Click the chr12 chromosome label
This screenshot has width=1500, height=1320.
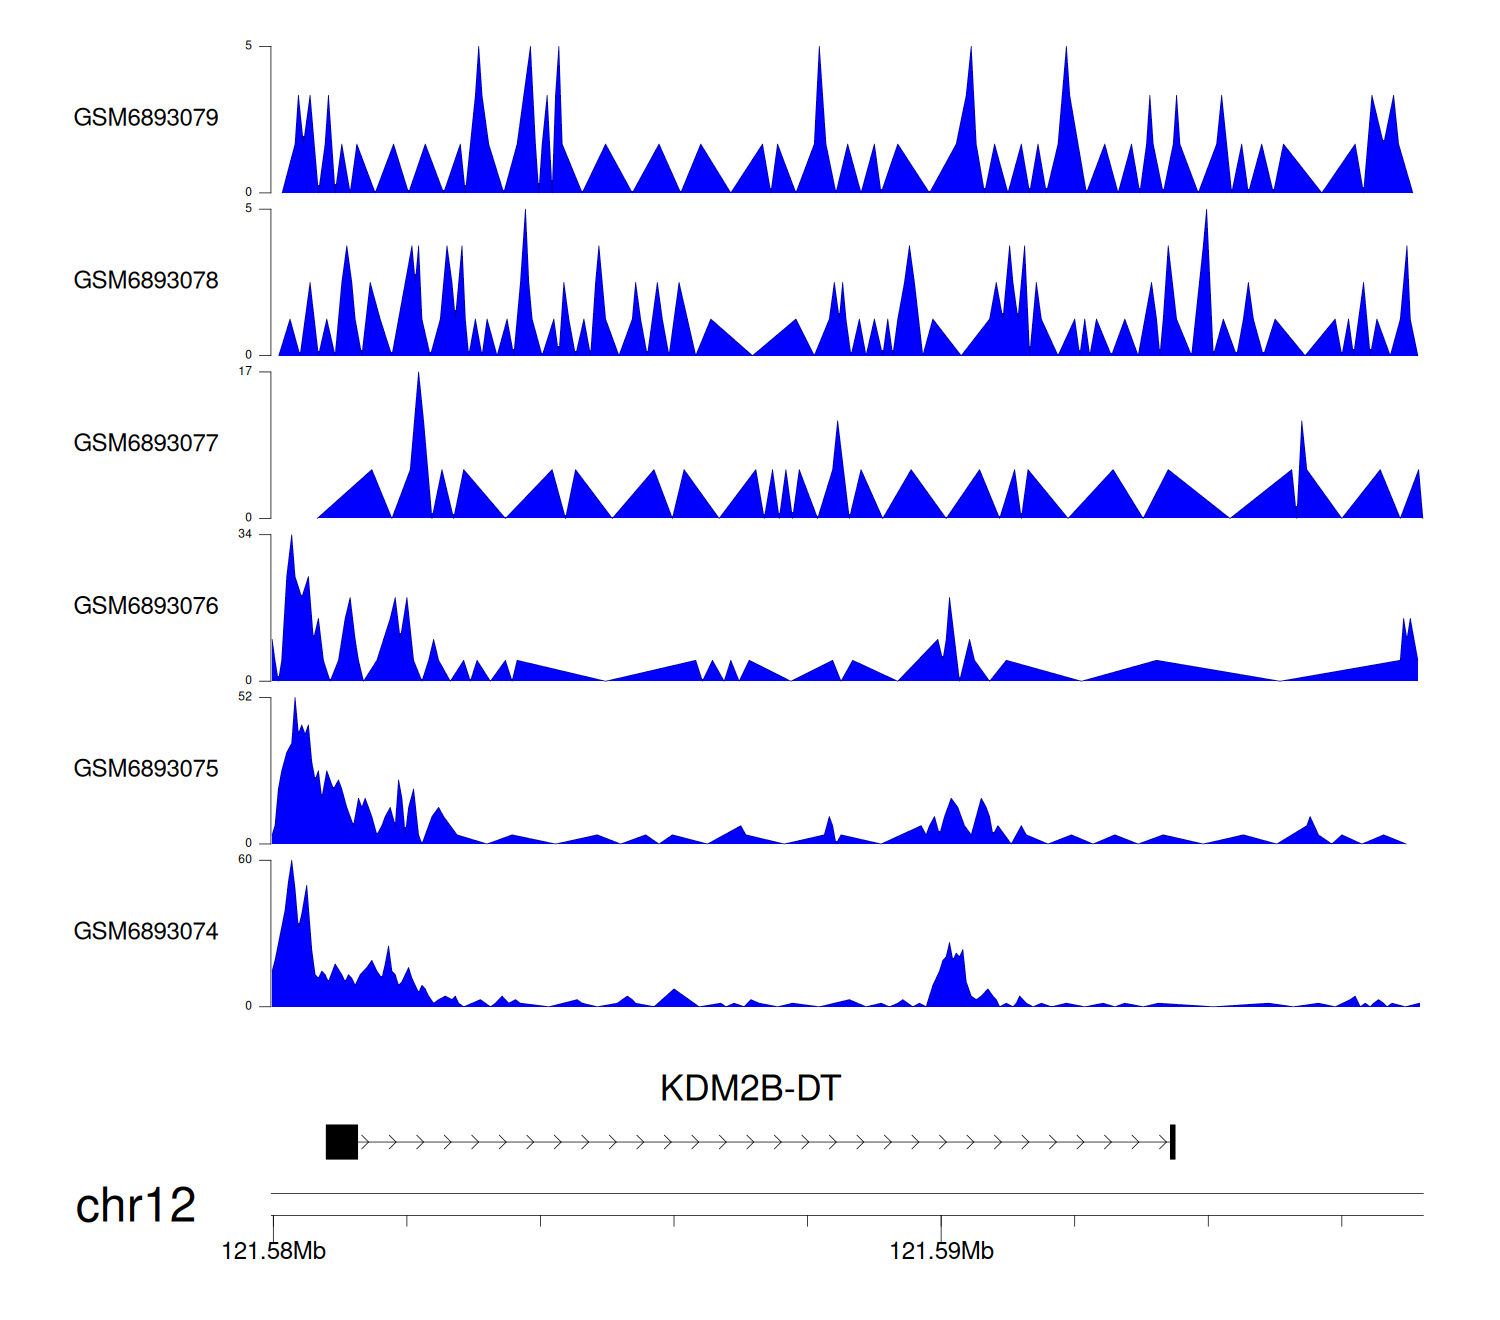click(x=136, y=1206)
